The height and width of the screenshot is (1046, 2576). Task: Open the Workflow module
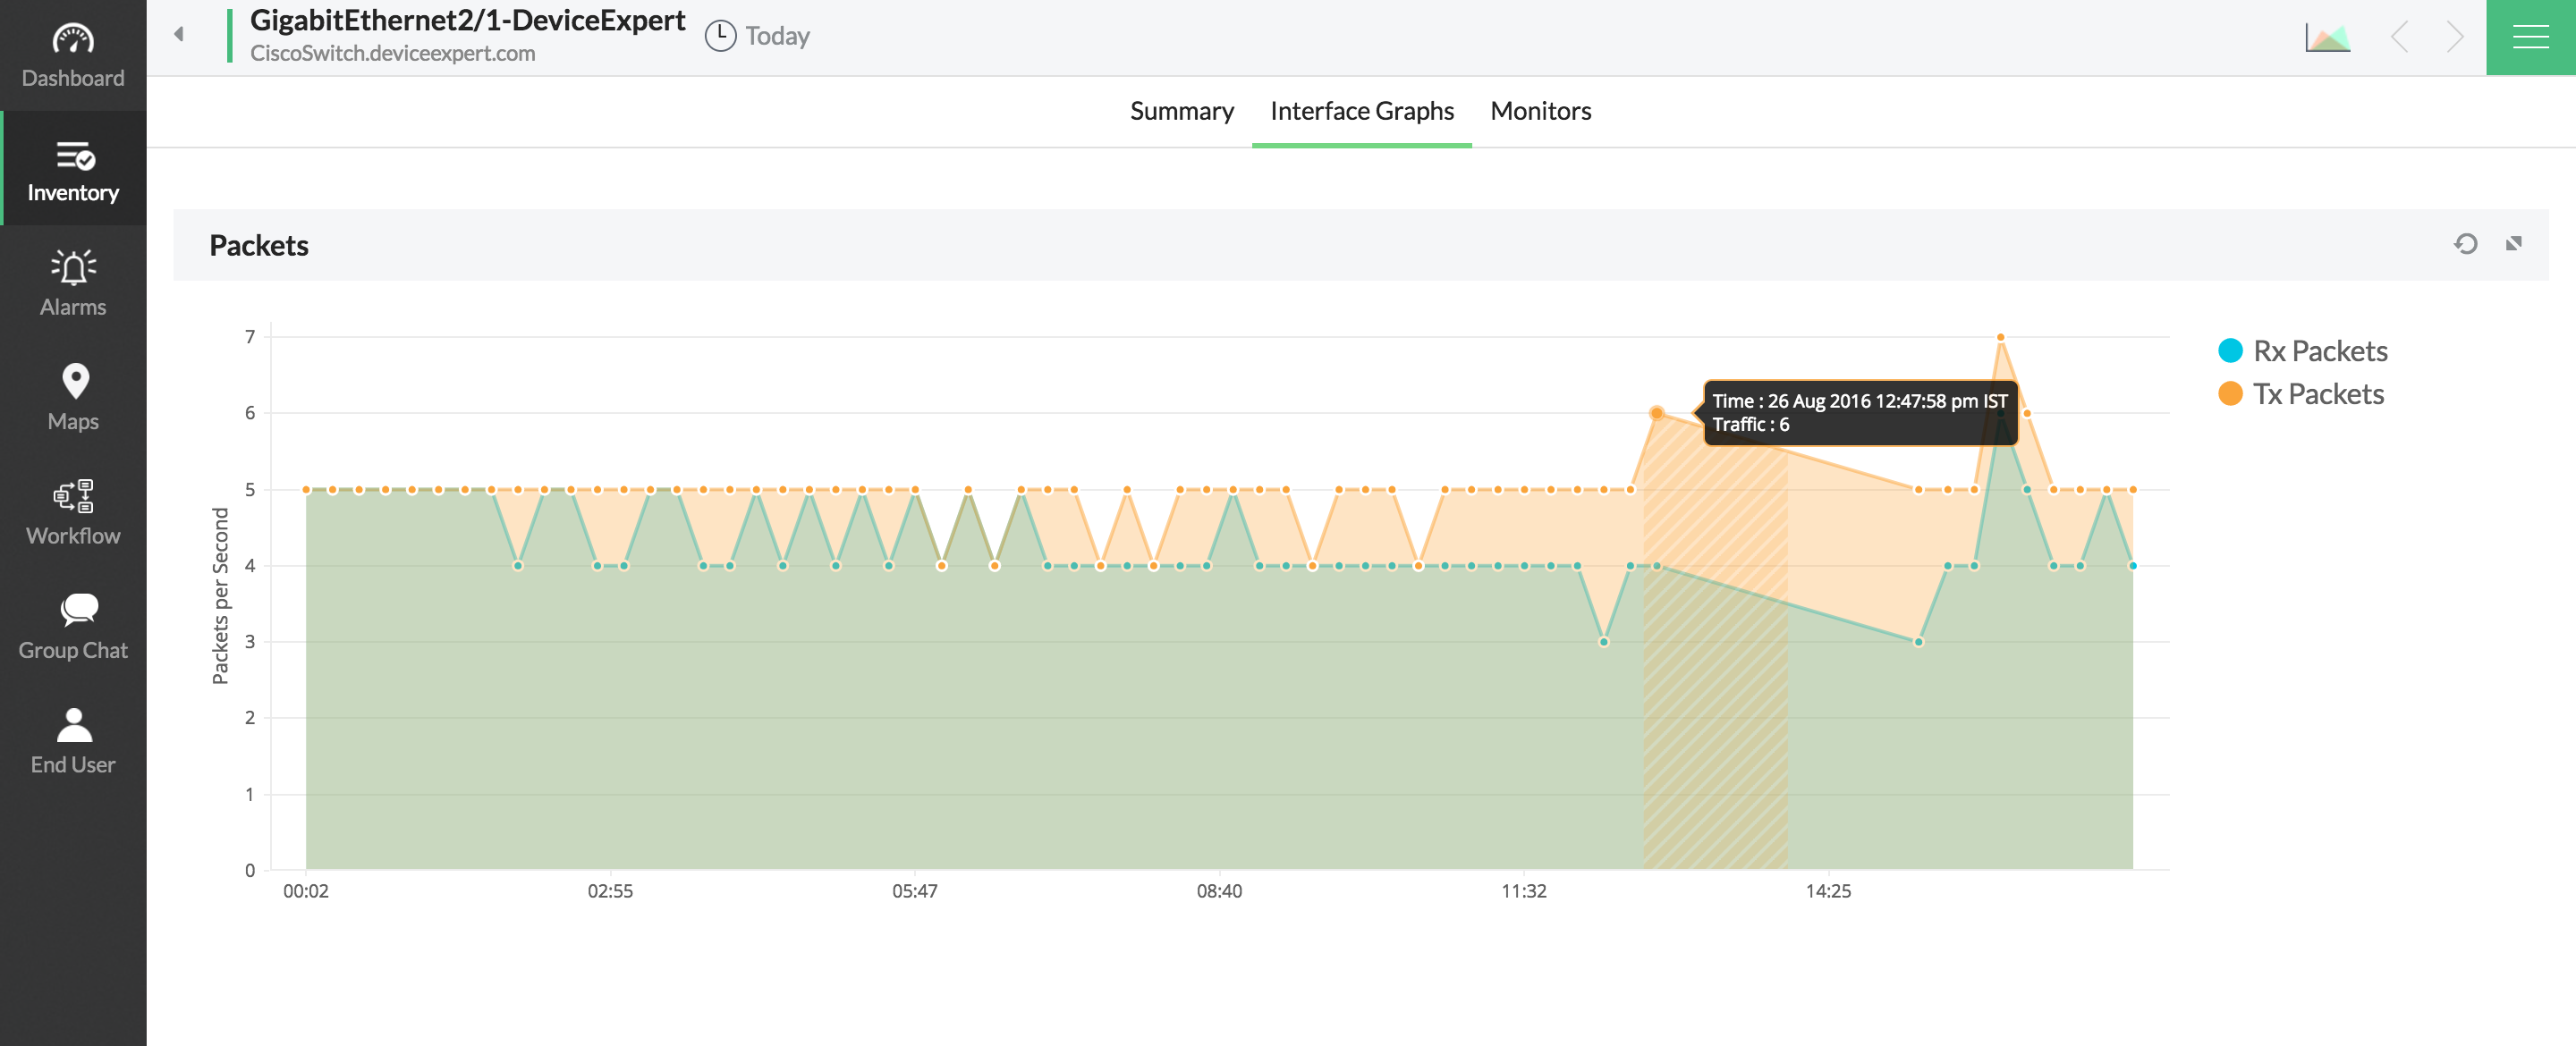(x=73, y=512)
